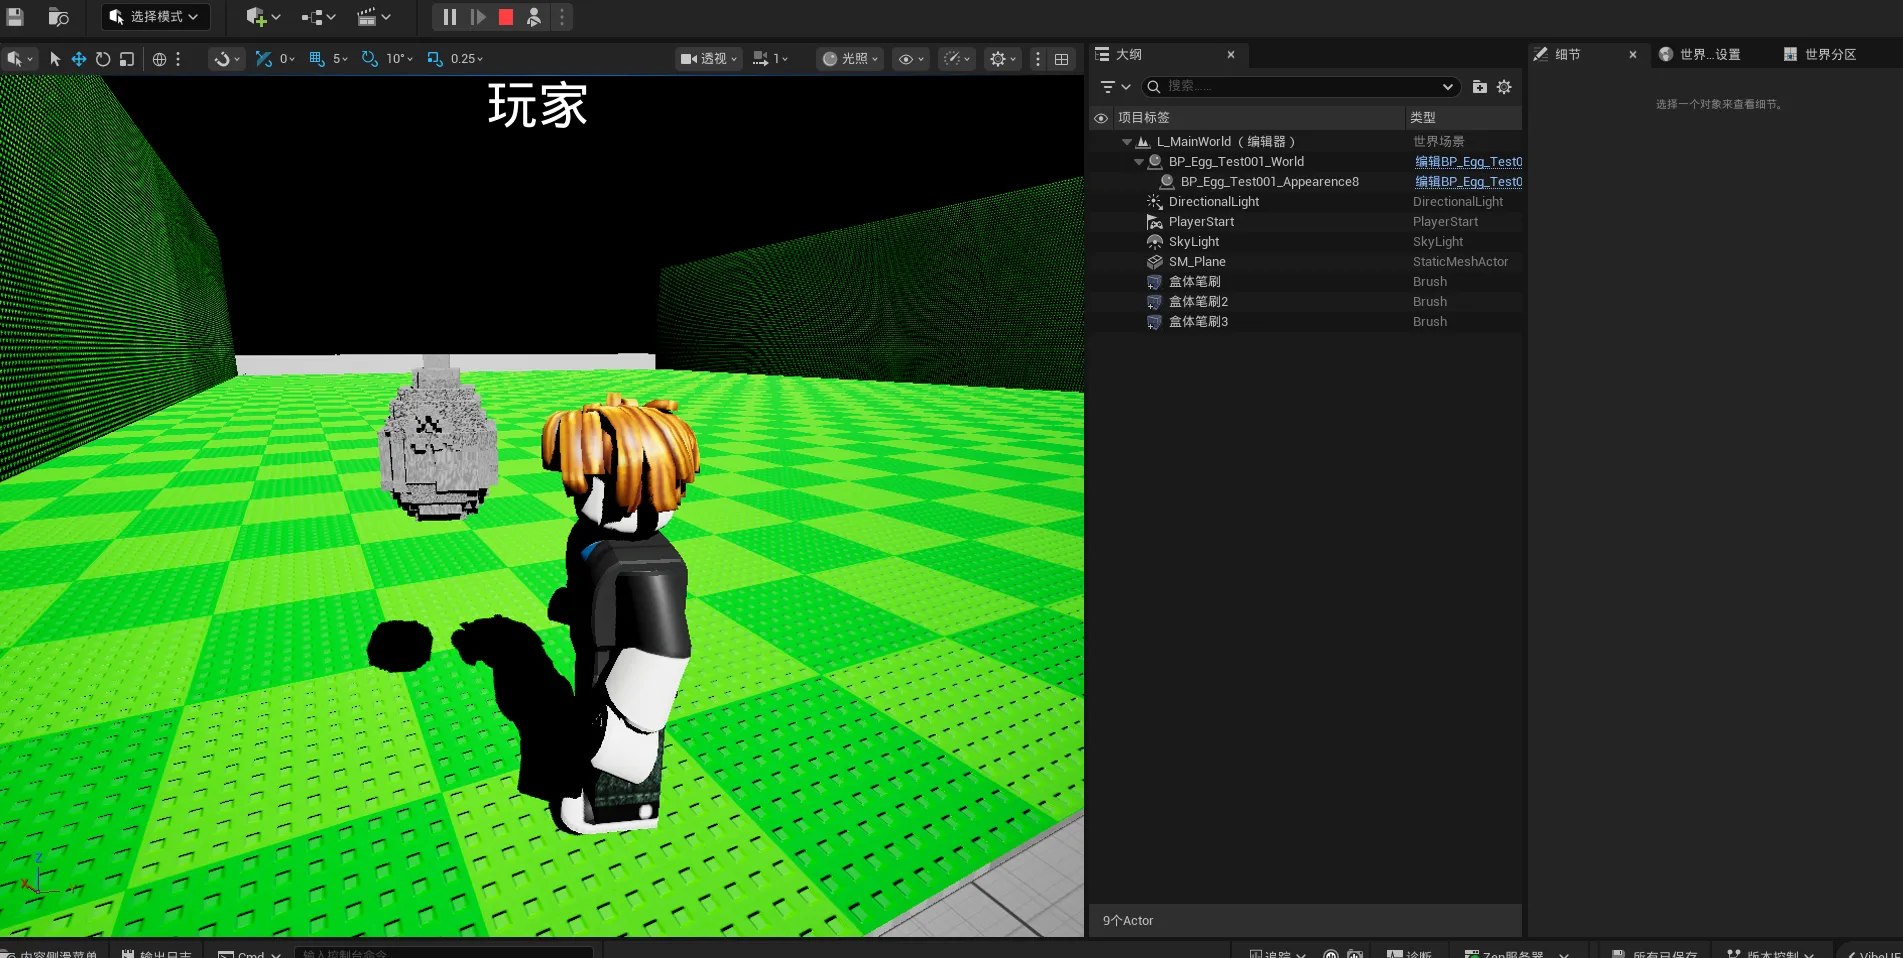Open viewport show flags eye menu
The height and width of the screenshot is (958, 1903).
[x=911, y=59]
